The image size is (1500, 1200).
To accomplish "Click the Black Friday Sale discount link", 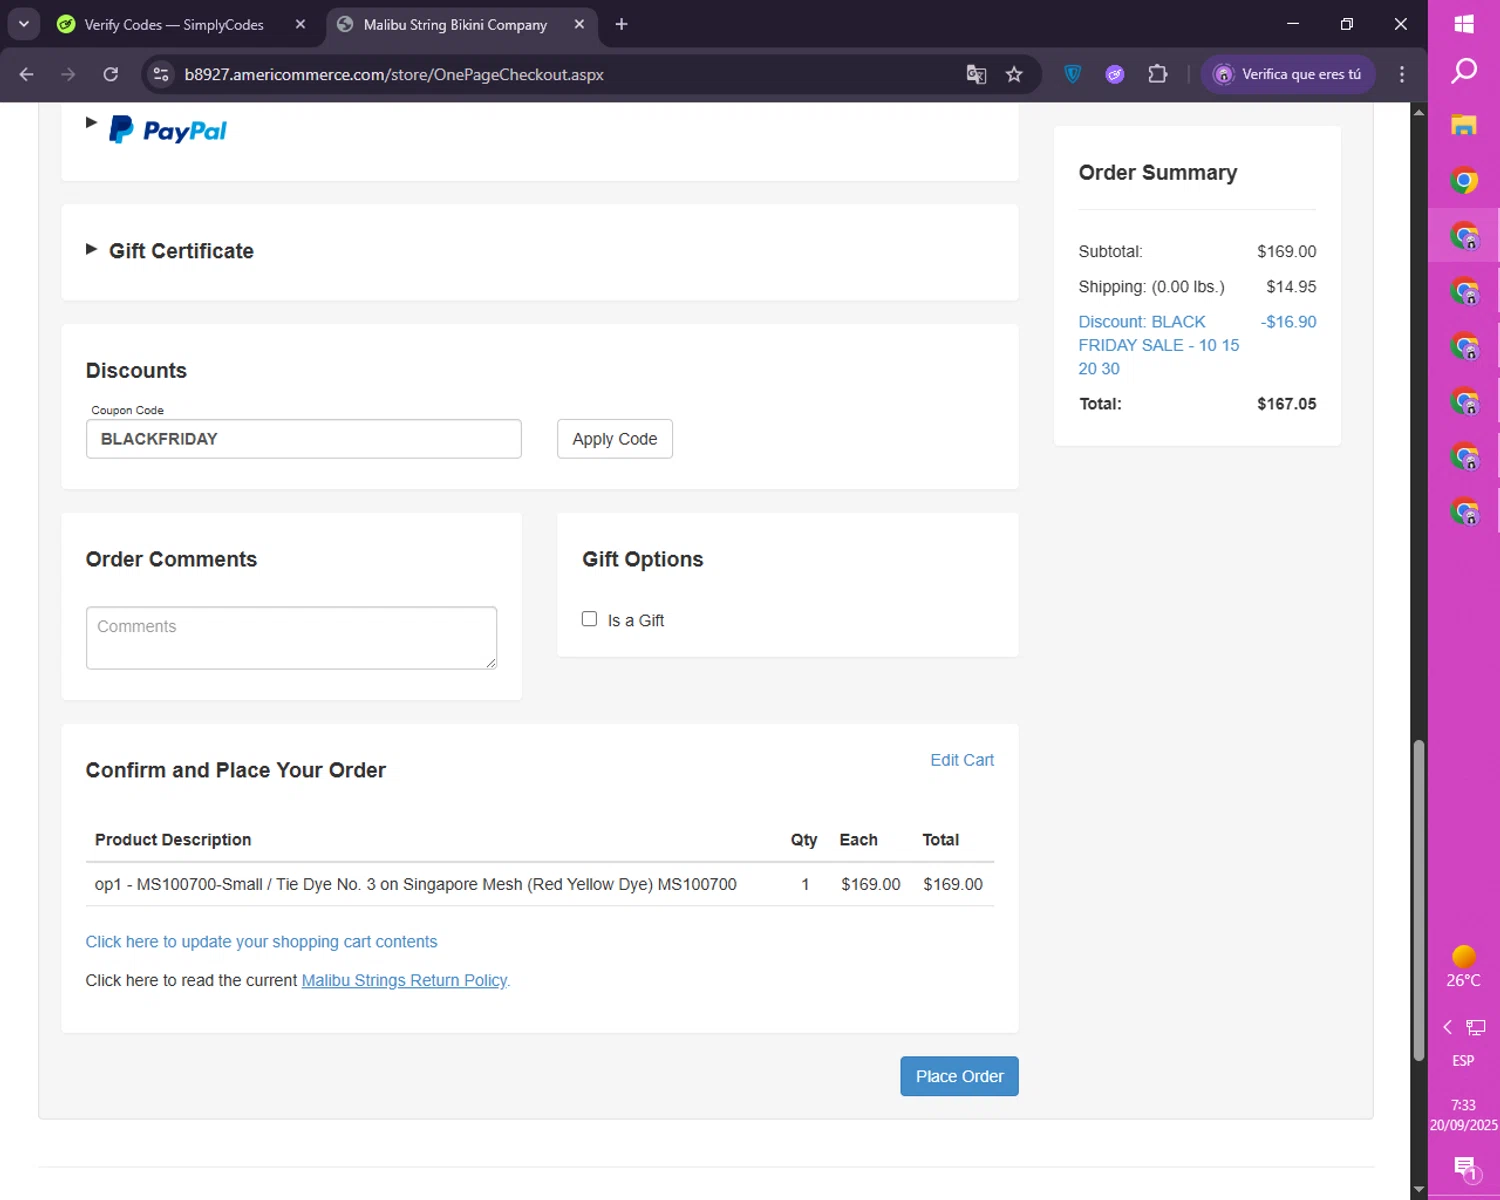I will tap(1159, 345).
